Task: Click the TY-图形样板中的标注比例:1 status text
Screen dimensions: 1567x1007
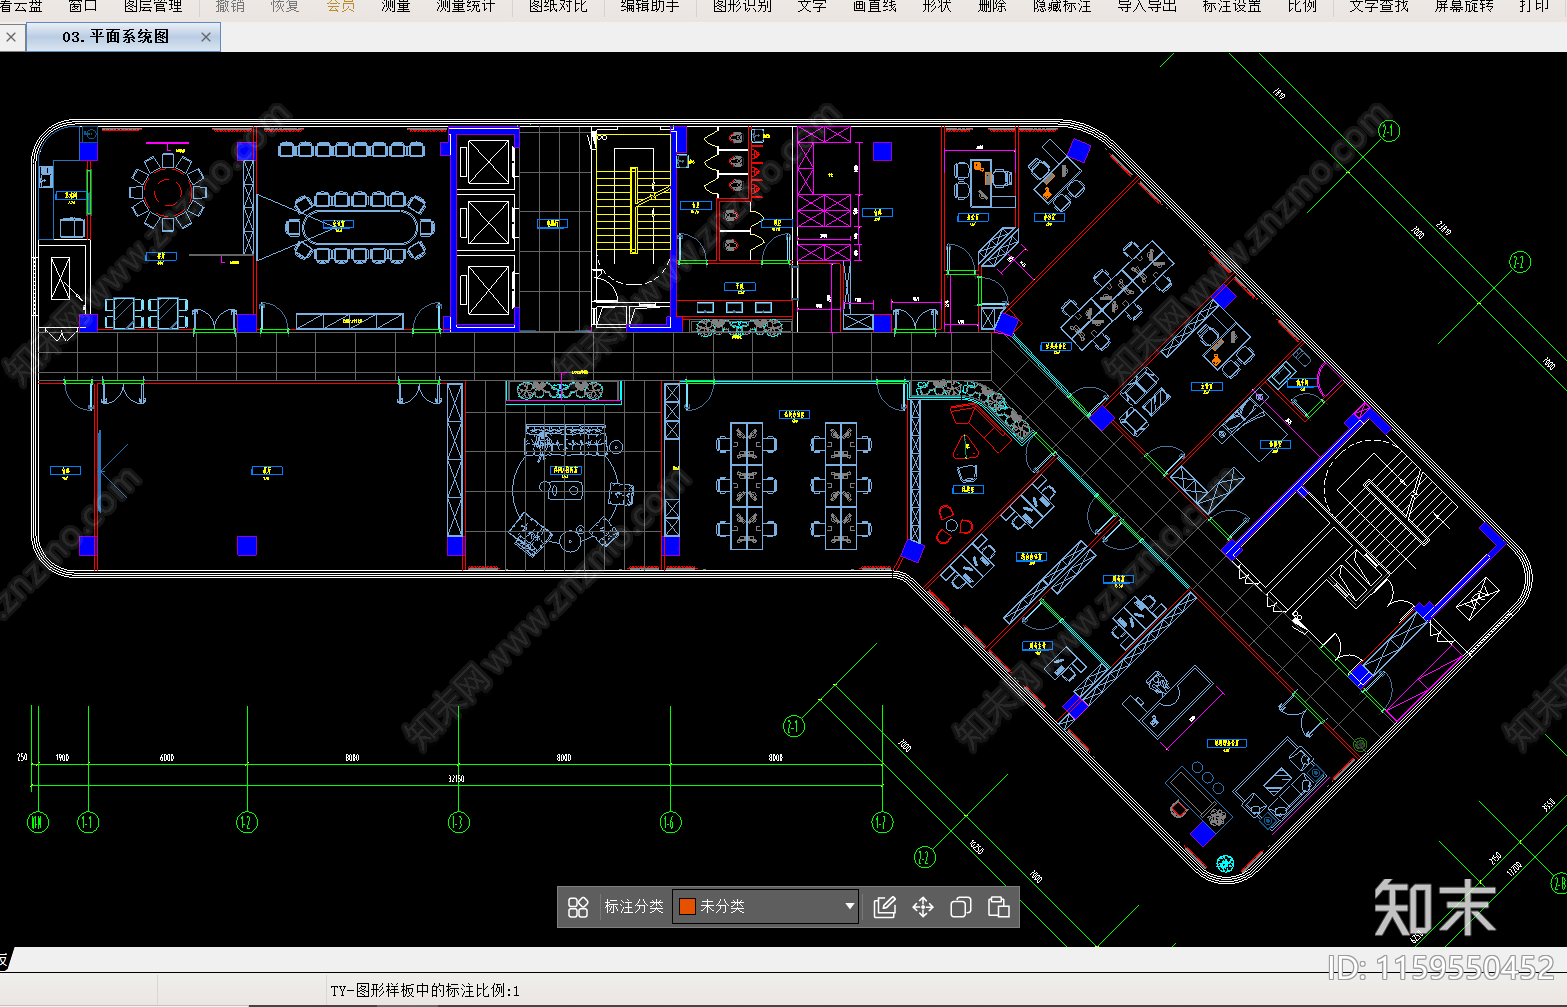Action: click(x=425, y=991)
